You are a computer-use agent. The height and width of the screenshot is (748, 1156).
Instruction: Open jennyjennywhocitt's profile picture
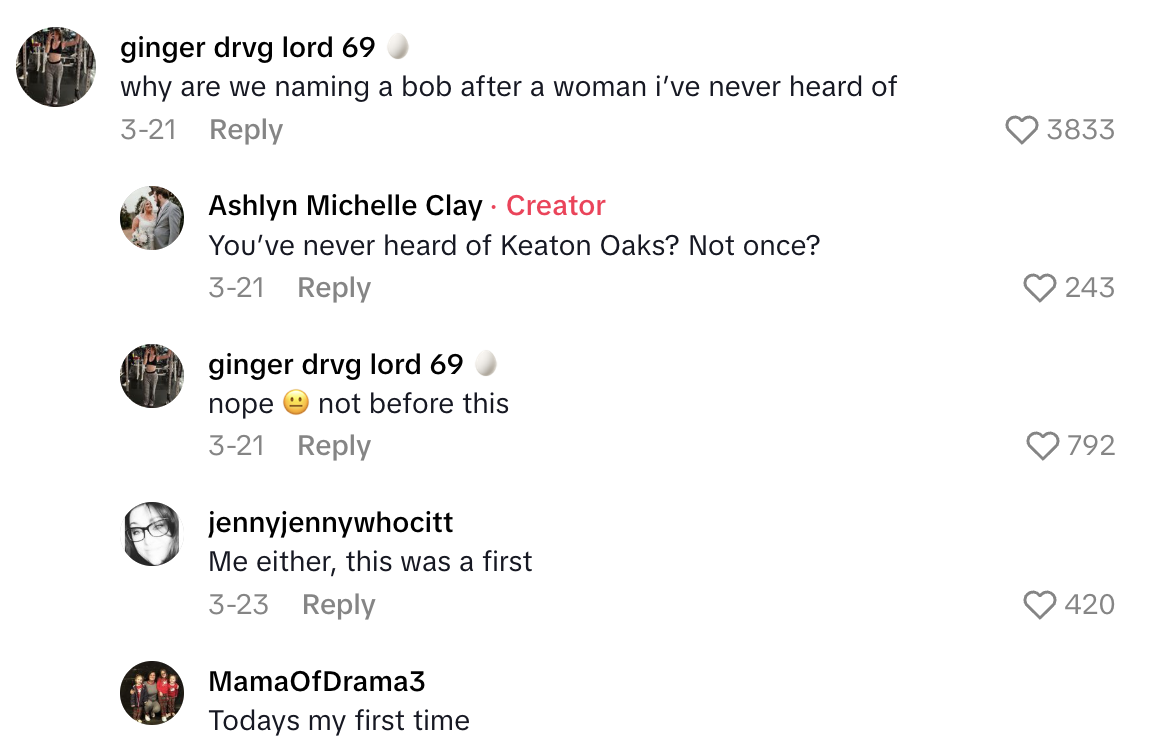(x=152, y=534)
